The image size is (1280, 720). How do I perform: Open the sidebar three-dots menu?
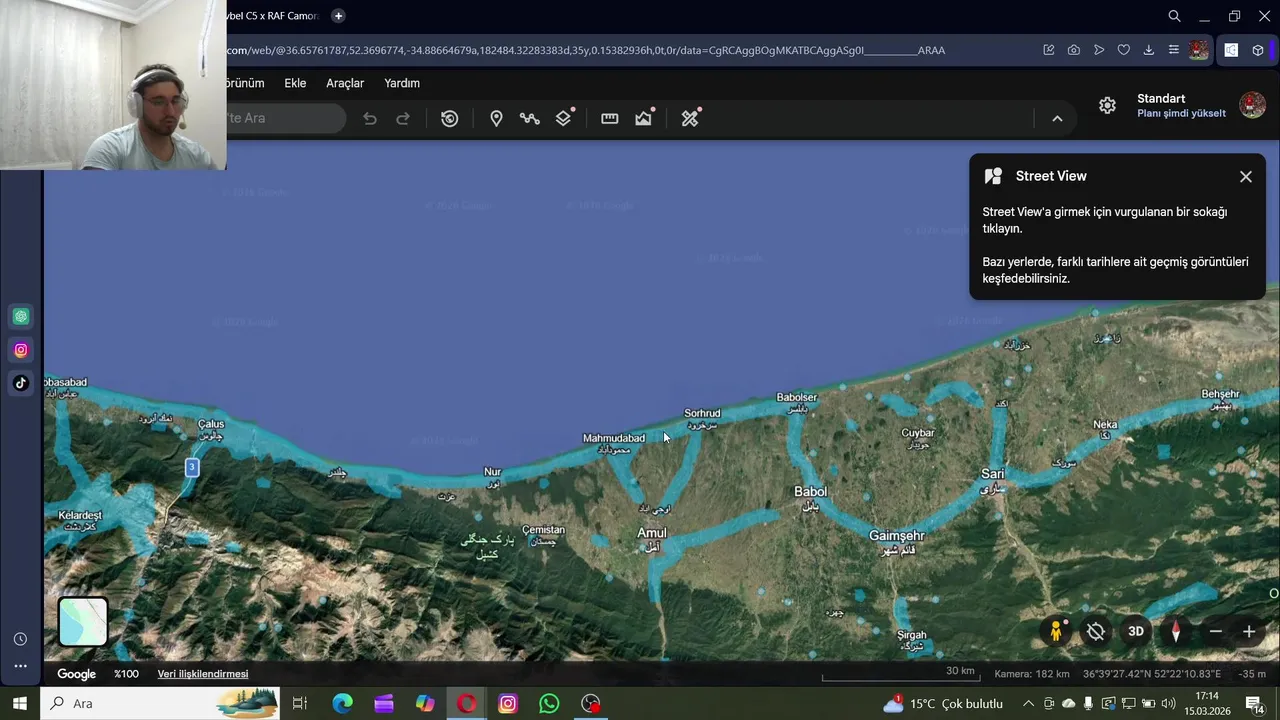[x=20, y=666]
